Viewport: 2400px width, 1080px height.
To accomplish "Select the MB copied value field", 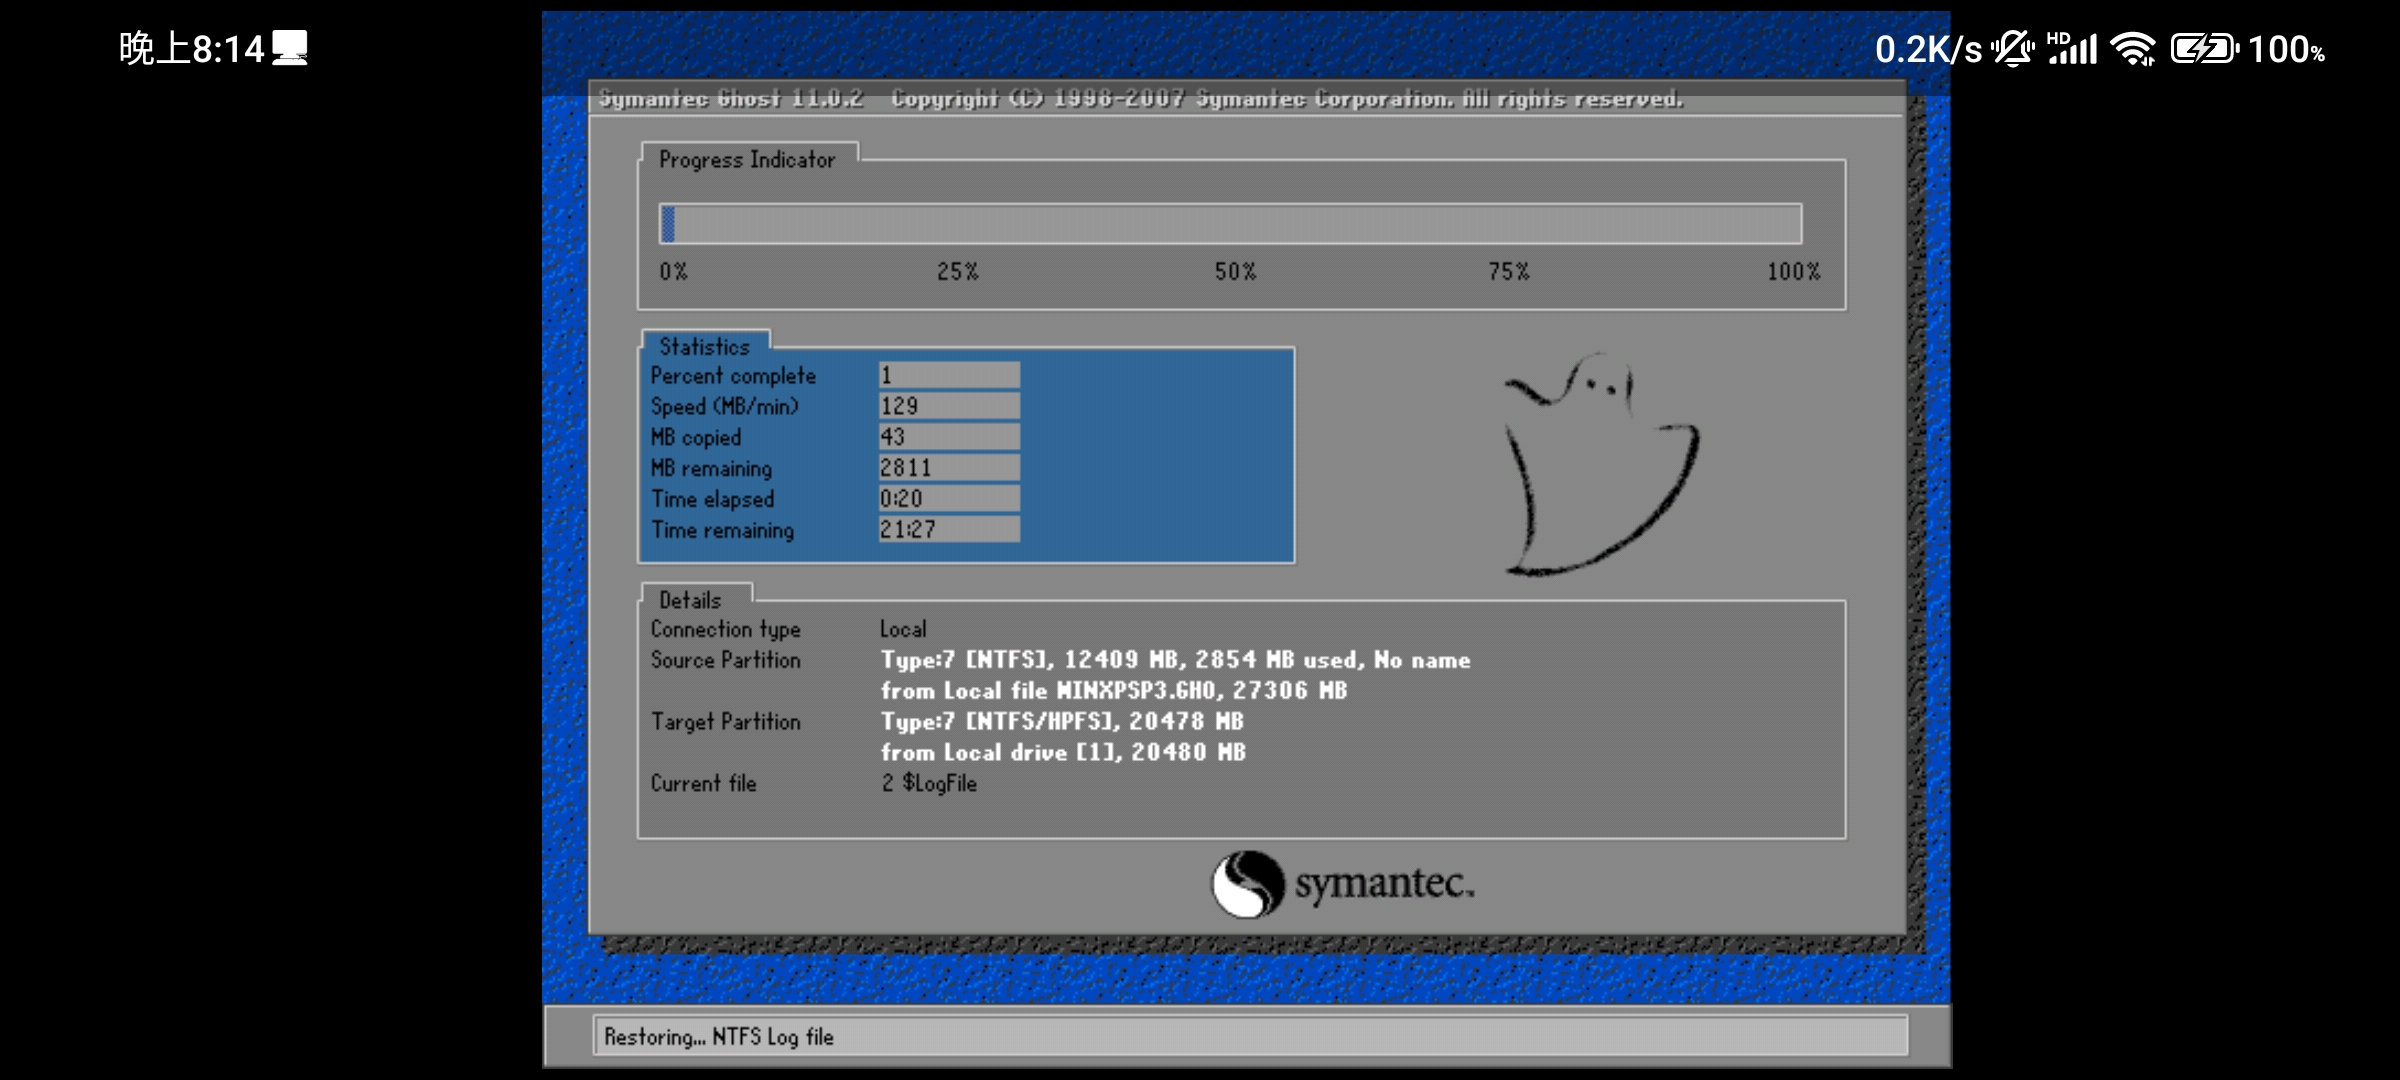I will click(948, 436).
